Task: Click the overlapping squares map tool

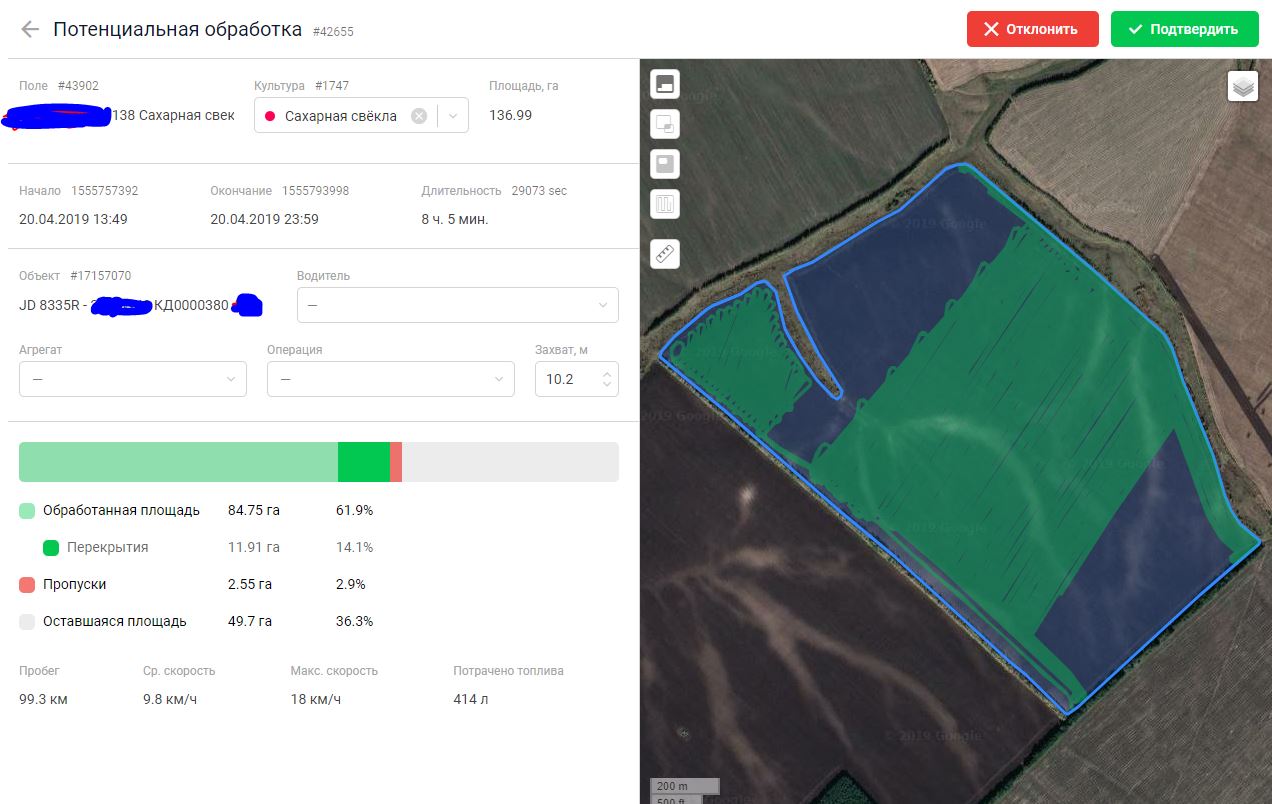Action: pos(665,124)
